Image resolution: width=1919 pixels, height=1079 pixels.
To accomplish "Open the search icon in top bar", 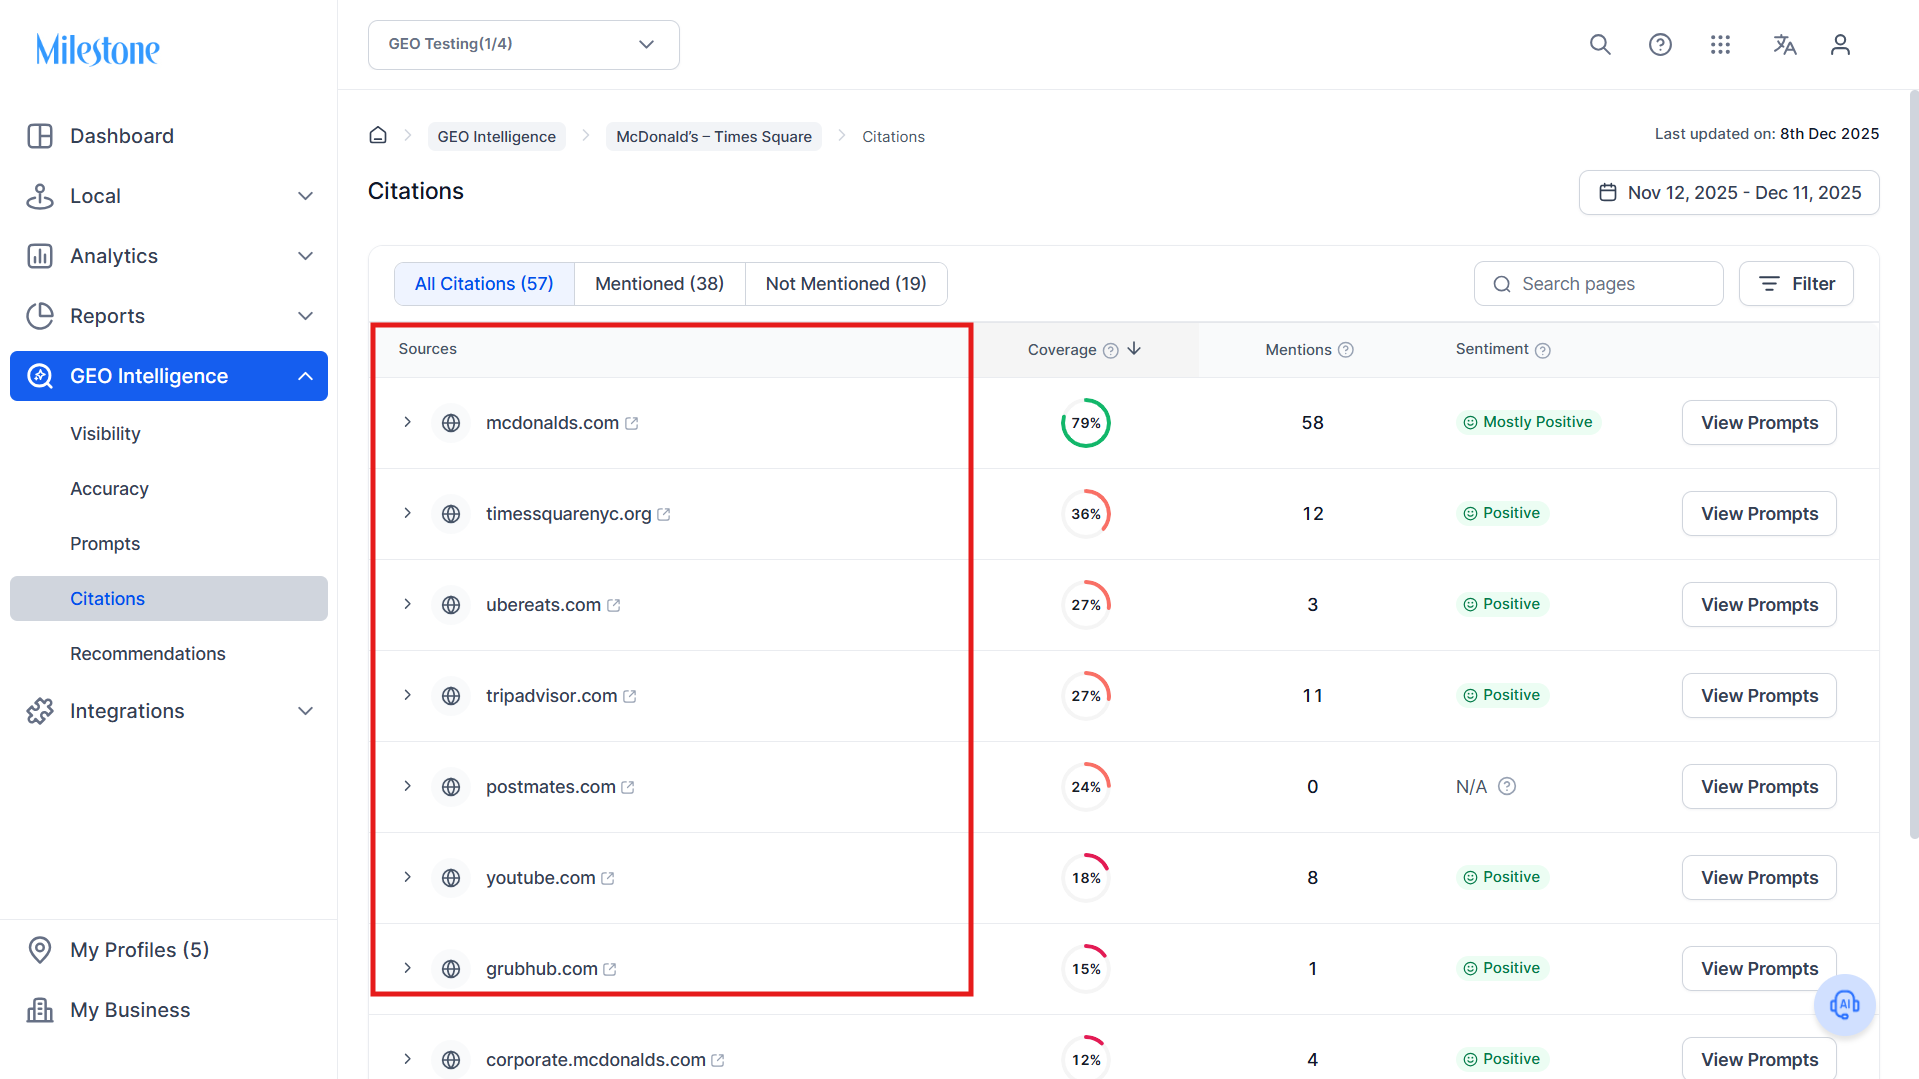I will pos(1600,45).
